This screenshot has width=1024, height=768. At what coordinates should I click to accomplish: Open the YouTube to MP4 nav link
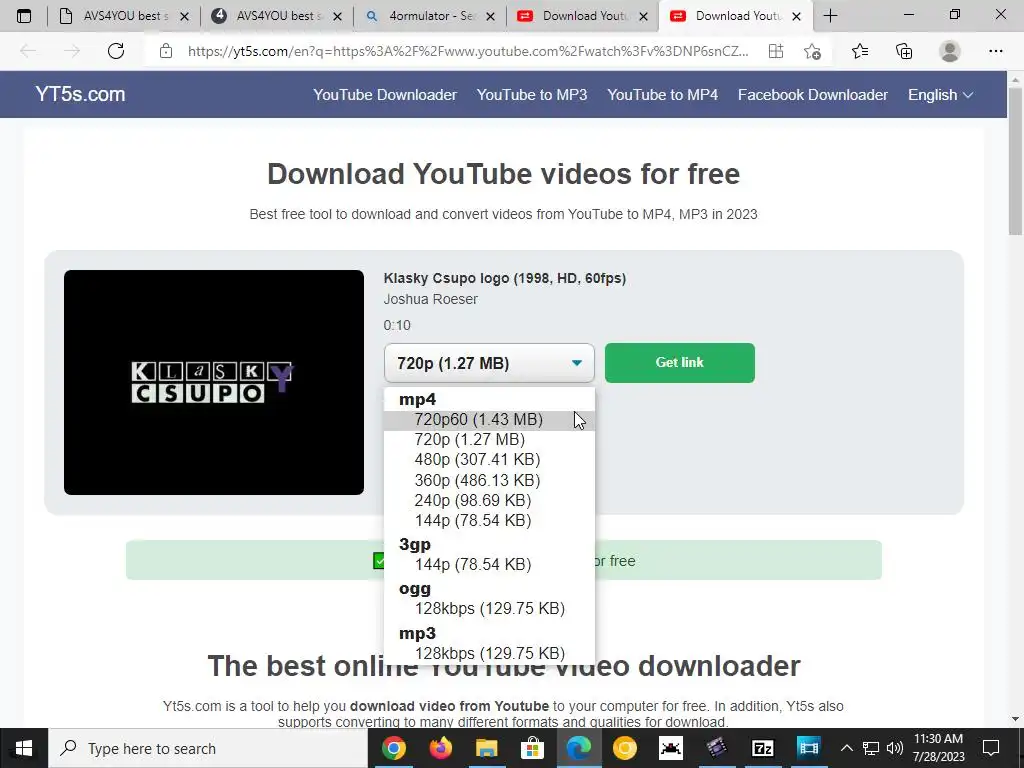coord(662,95)
